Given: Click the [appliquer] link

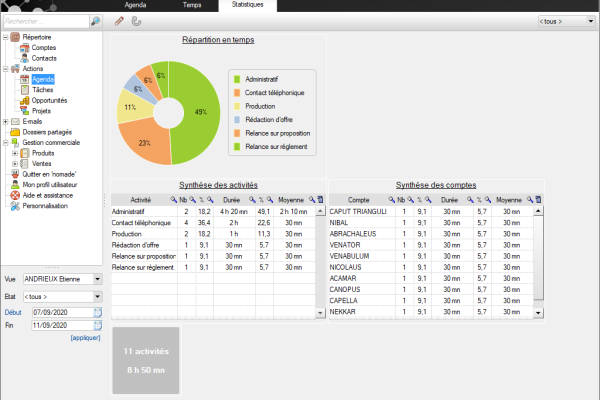Looking at the screenshot, I should pos(85,338).
